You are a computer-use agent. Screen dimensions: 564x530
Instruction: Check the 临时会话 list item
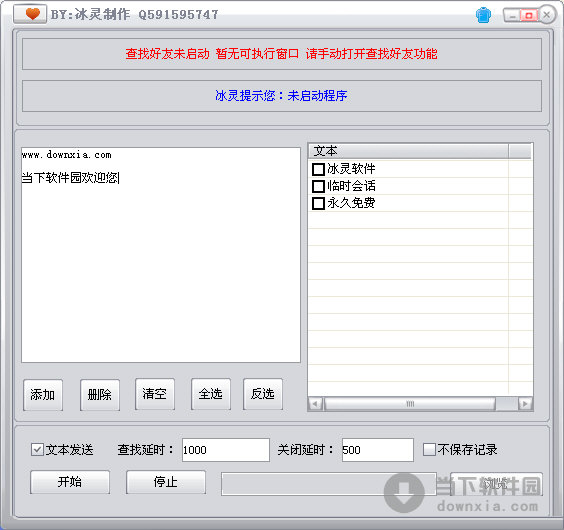pyautogui.click(x=318, y=186)
